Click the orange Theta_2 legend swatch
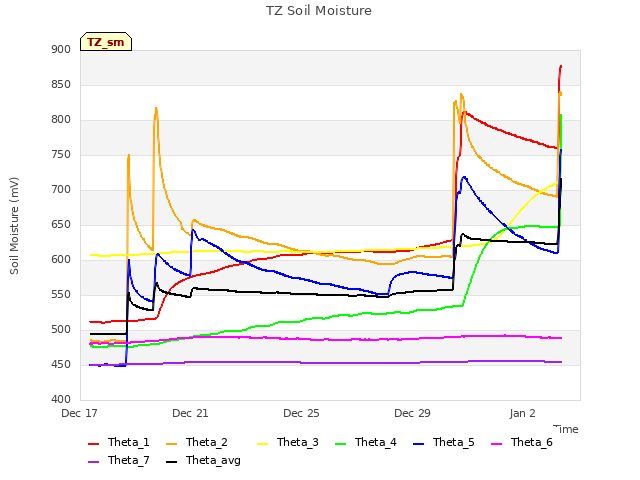This screenshot has width=640, height=480. pyautogui.click(x=171, y=444)
